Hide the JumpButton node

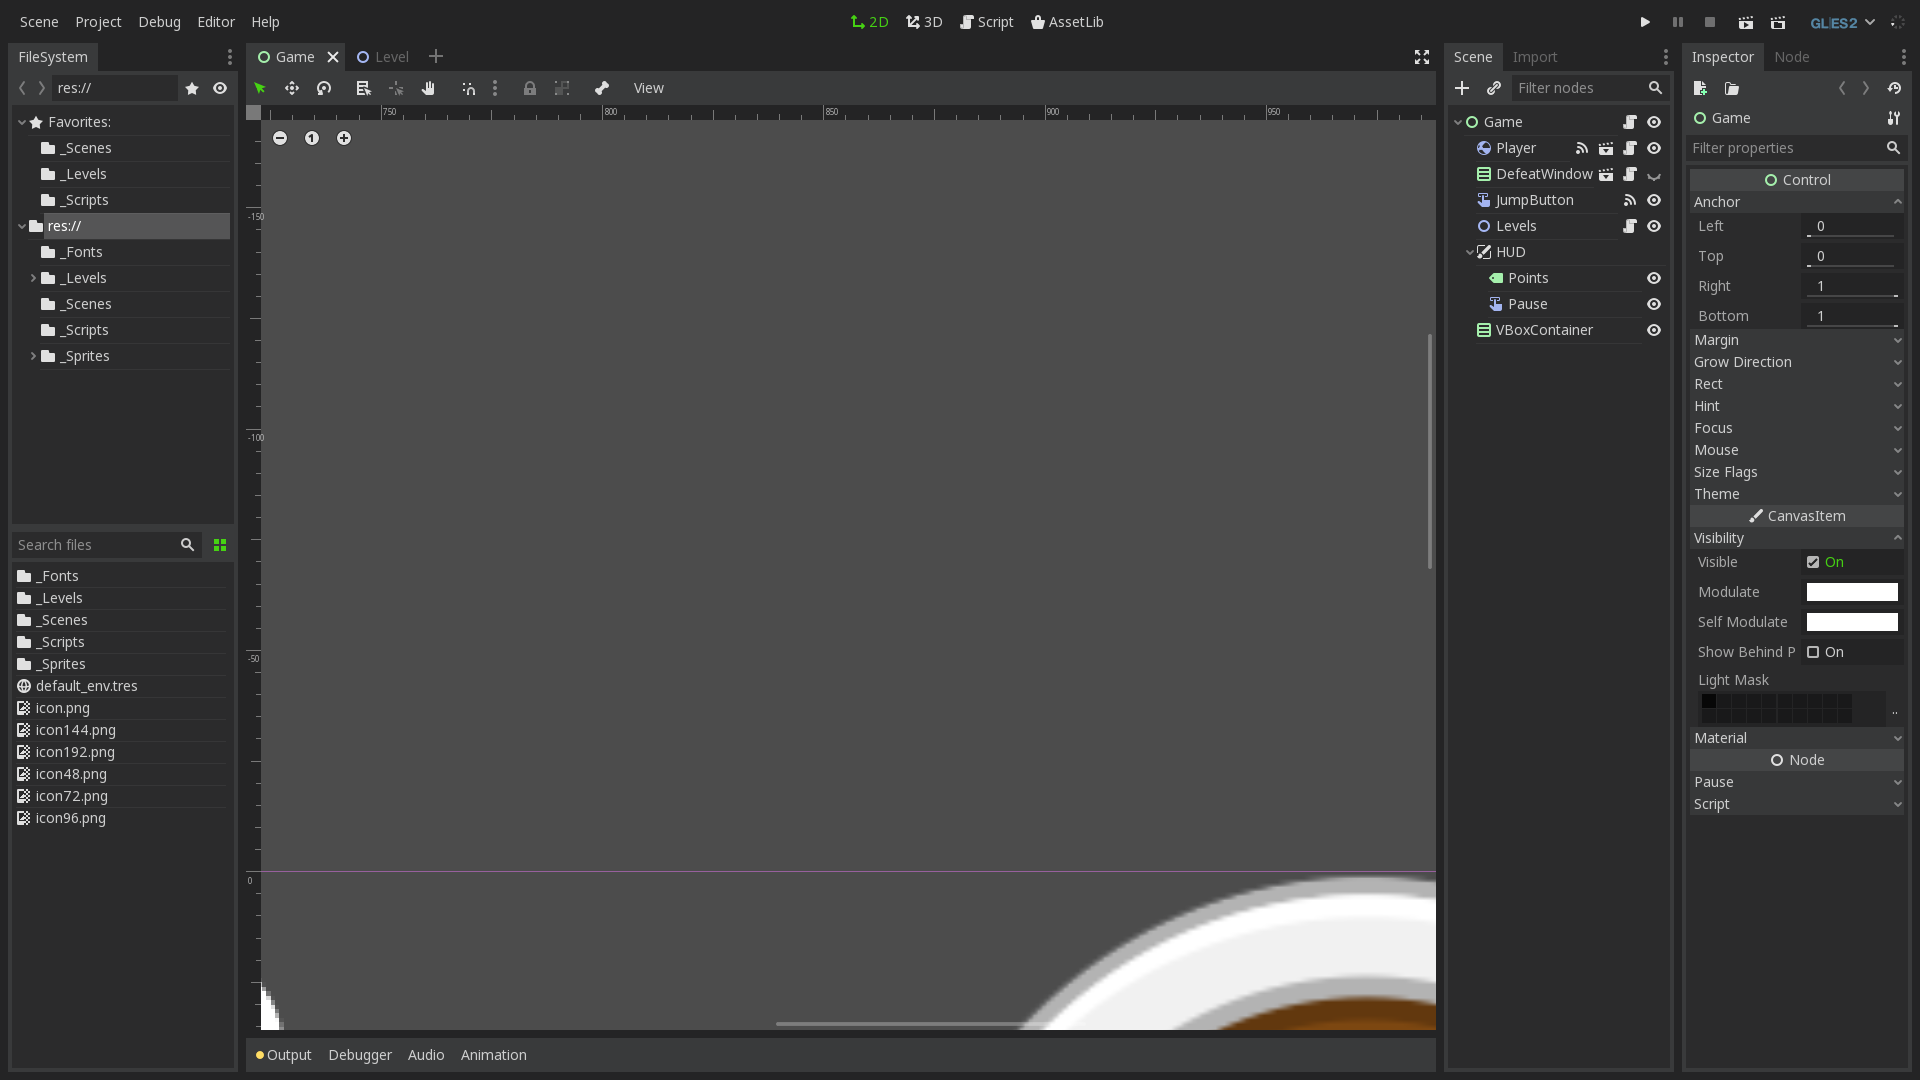[x=1654, y=200]
